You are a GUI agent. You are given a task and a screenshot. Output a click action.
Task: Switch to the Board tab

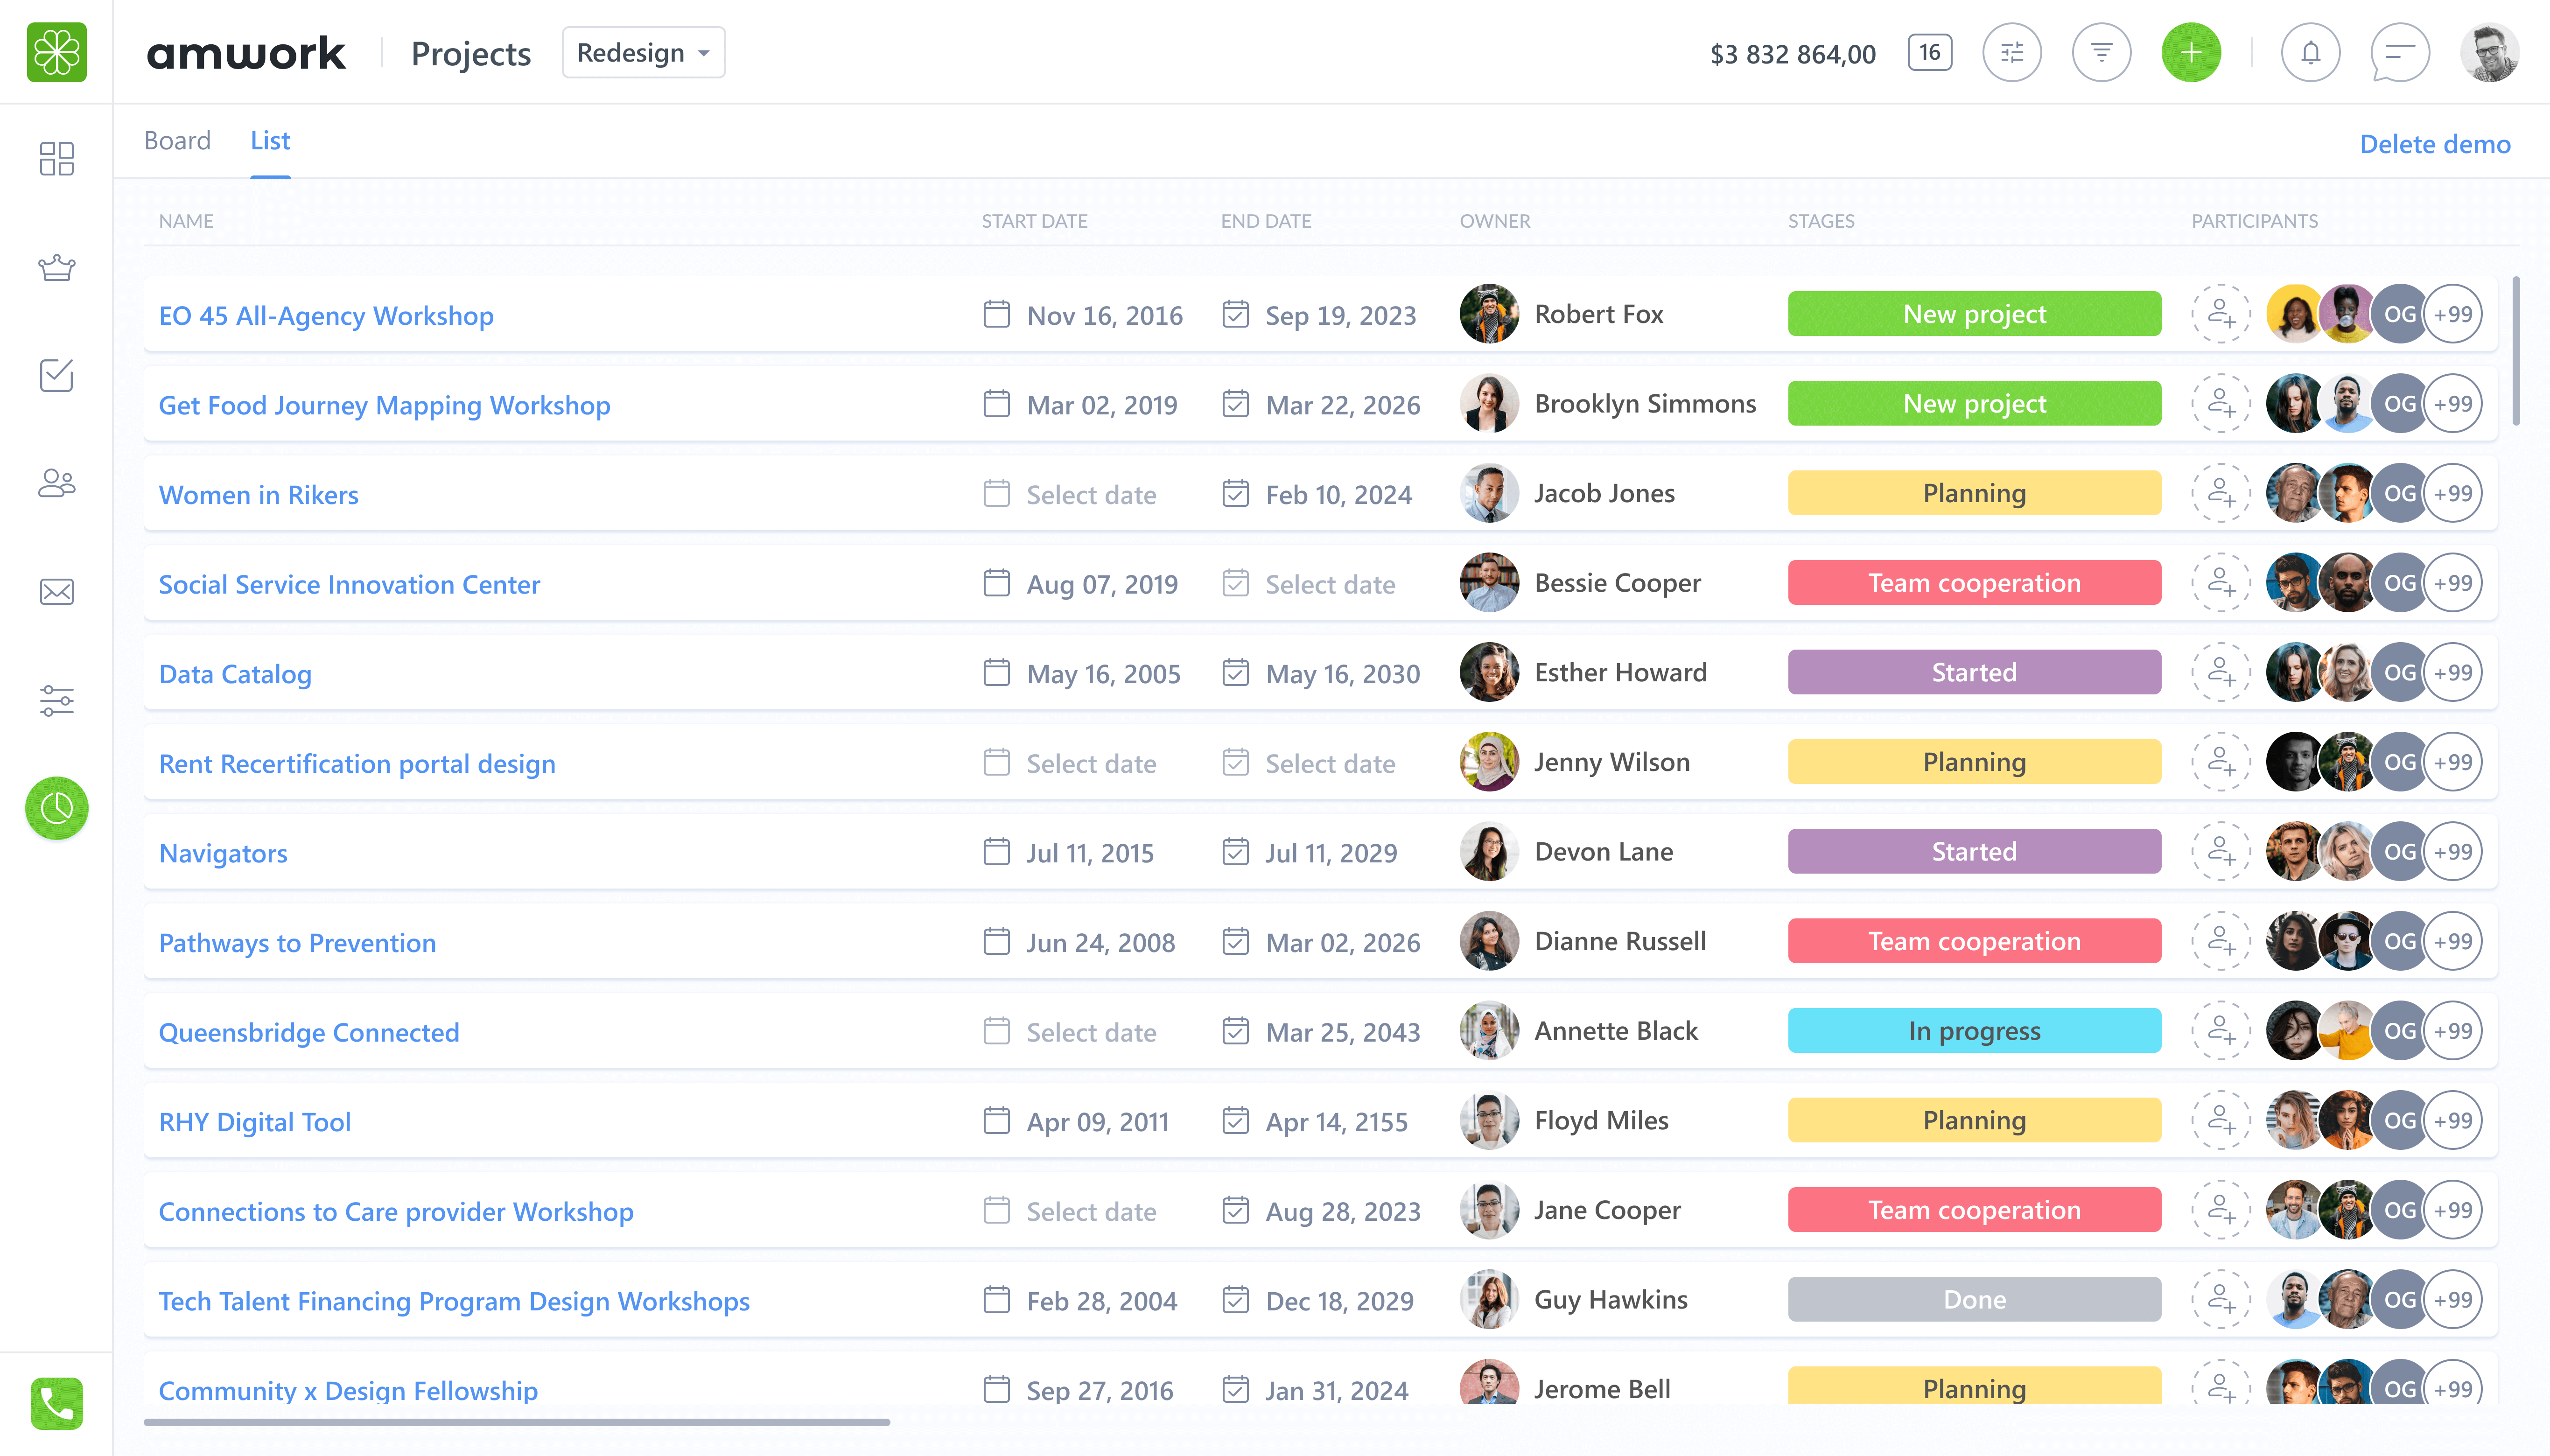click(177, 141)
